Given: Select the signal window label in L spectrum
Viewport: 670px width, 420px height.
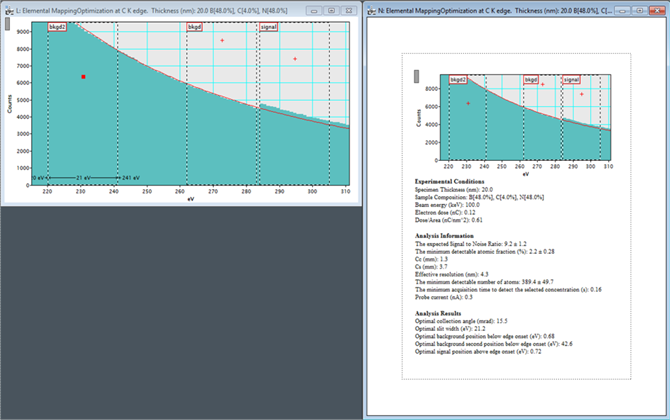Looking at the screenshot, I should (268, 26).
